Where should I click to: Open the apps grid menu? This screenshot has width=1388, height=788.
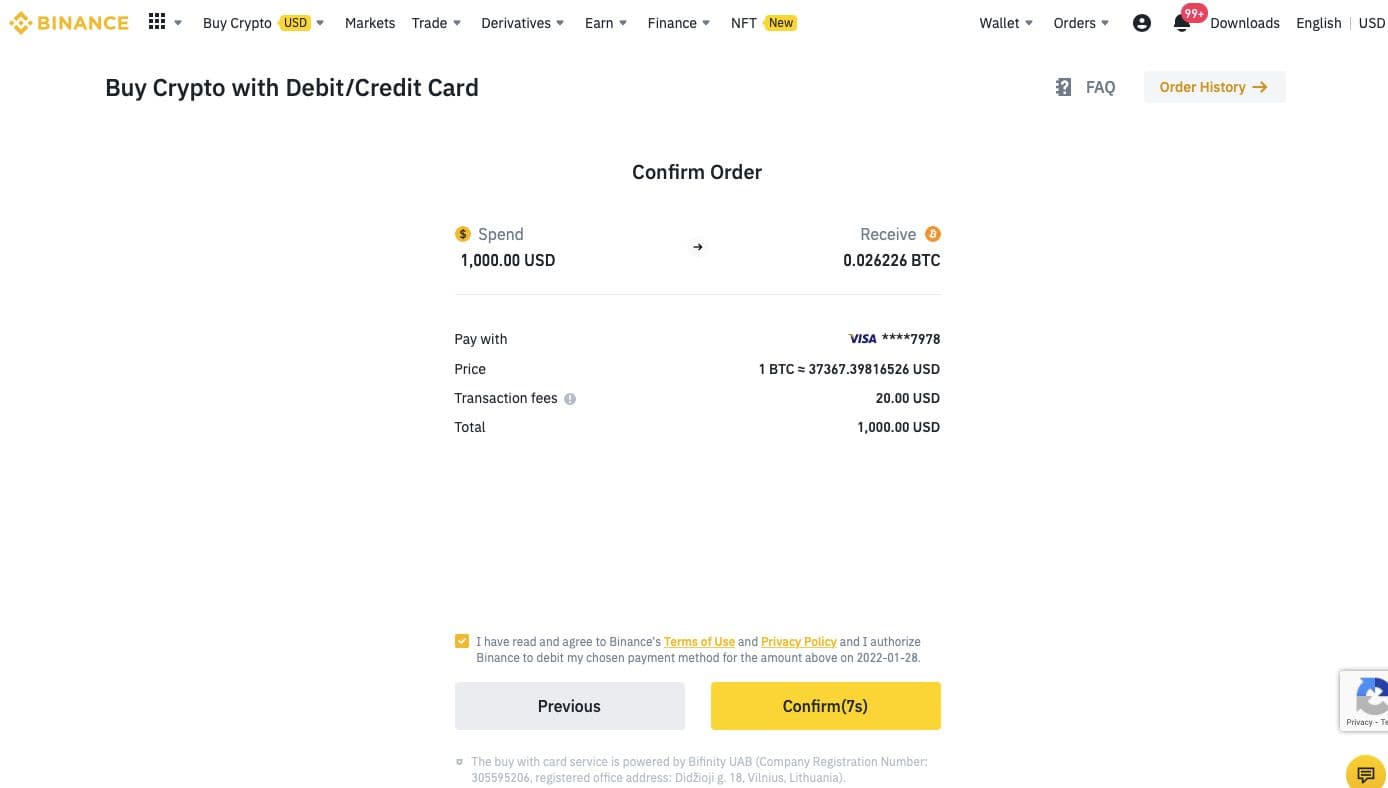[x=157, y=22]
